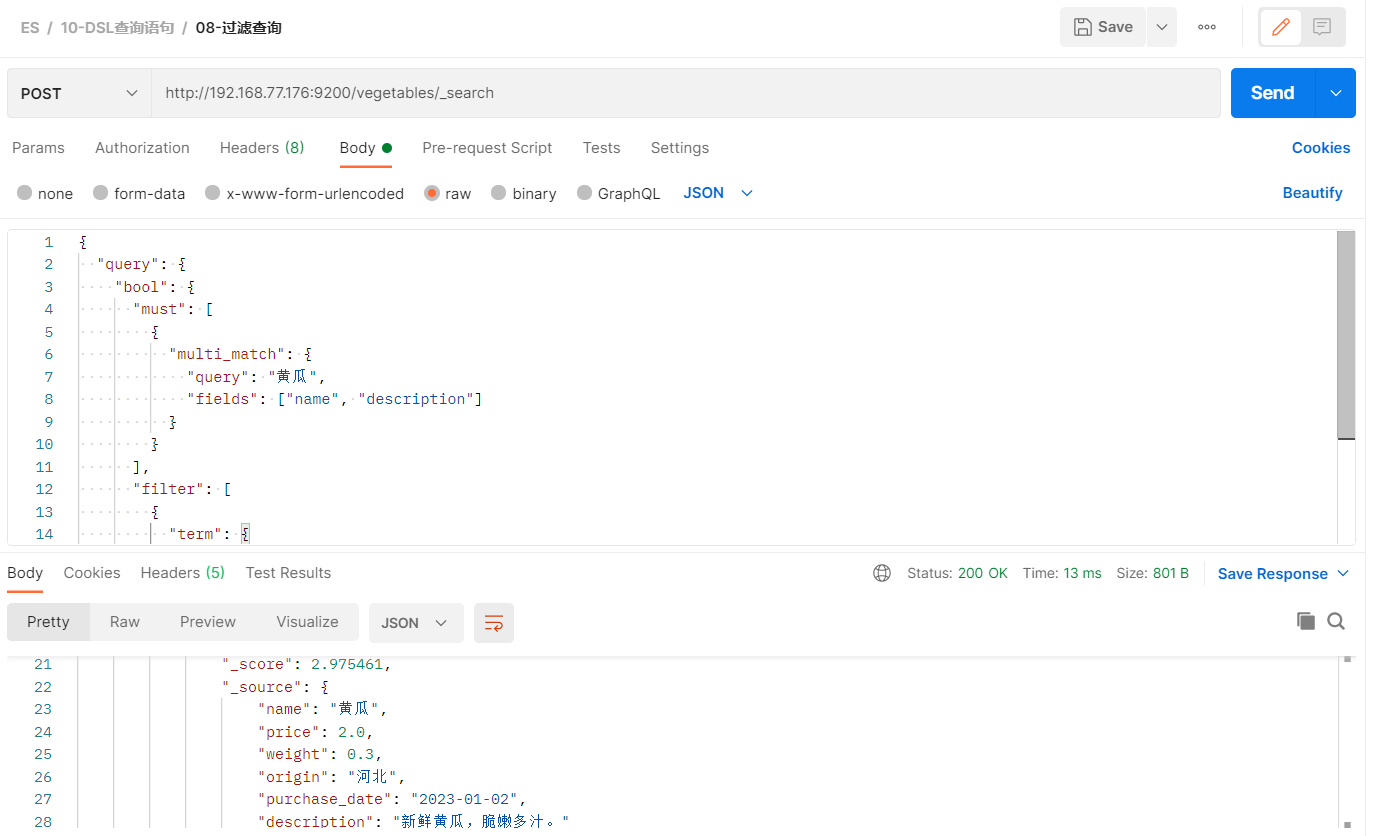
Task: Open the Headers (8) request tab
Action: [x=262, y=148]
